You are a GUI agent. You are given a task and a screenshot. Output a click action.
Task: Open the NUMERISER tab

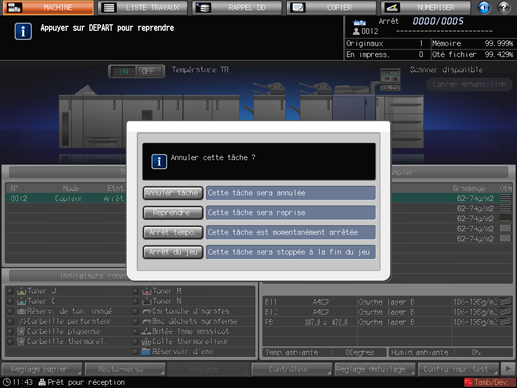426,7
